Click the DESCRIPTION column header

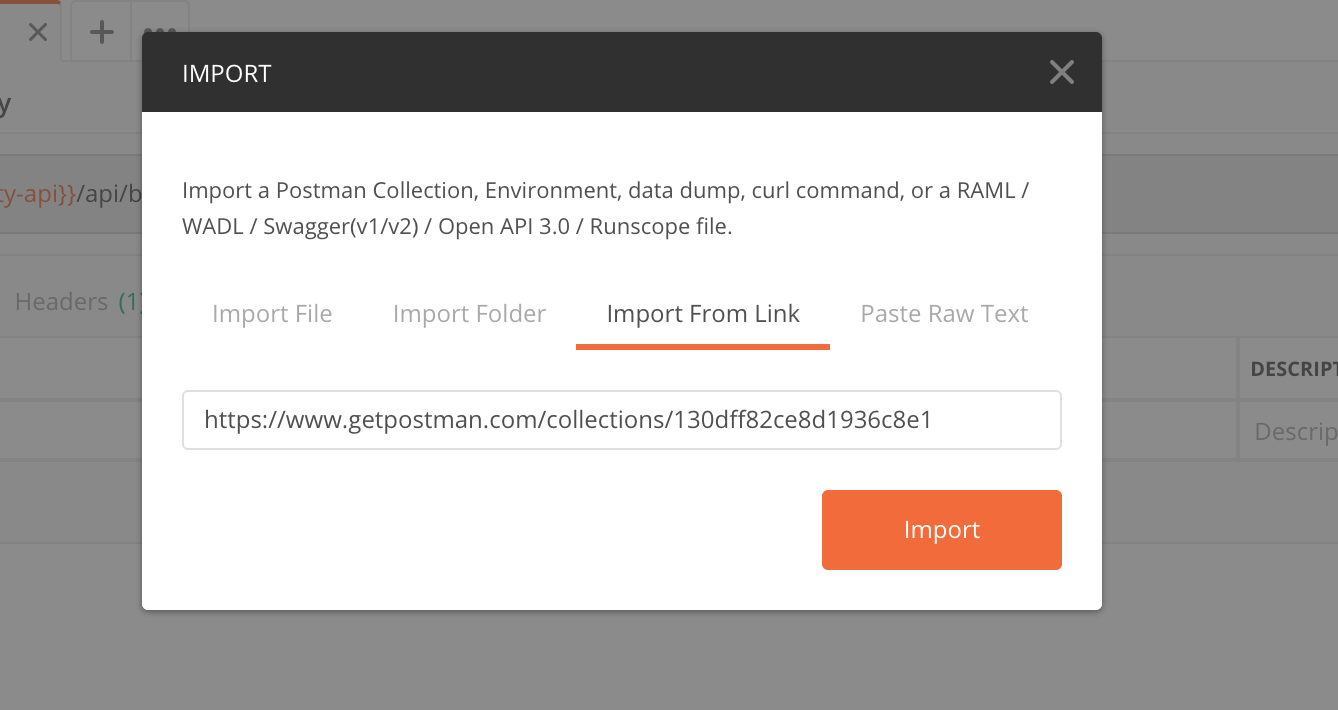[1292, 367]
